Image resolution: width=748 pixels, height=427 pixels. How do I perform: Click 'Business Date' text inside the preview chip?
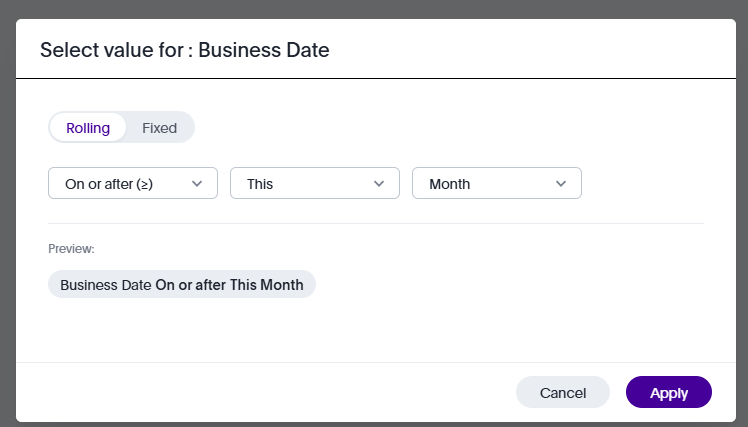106,285
